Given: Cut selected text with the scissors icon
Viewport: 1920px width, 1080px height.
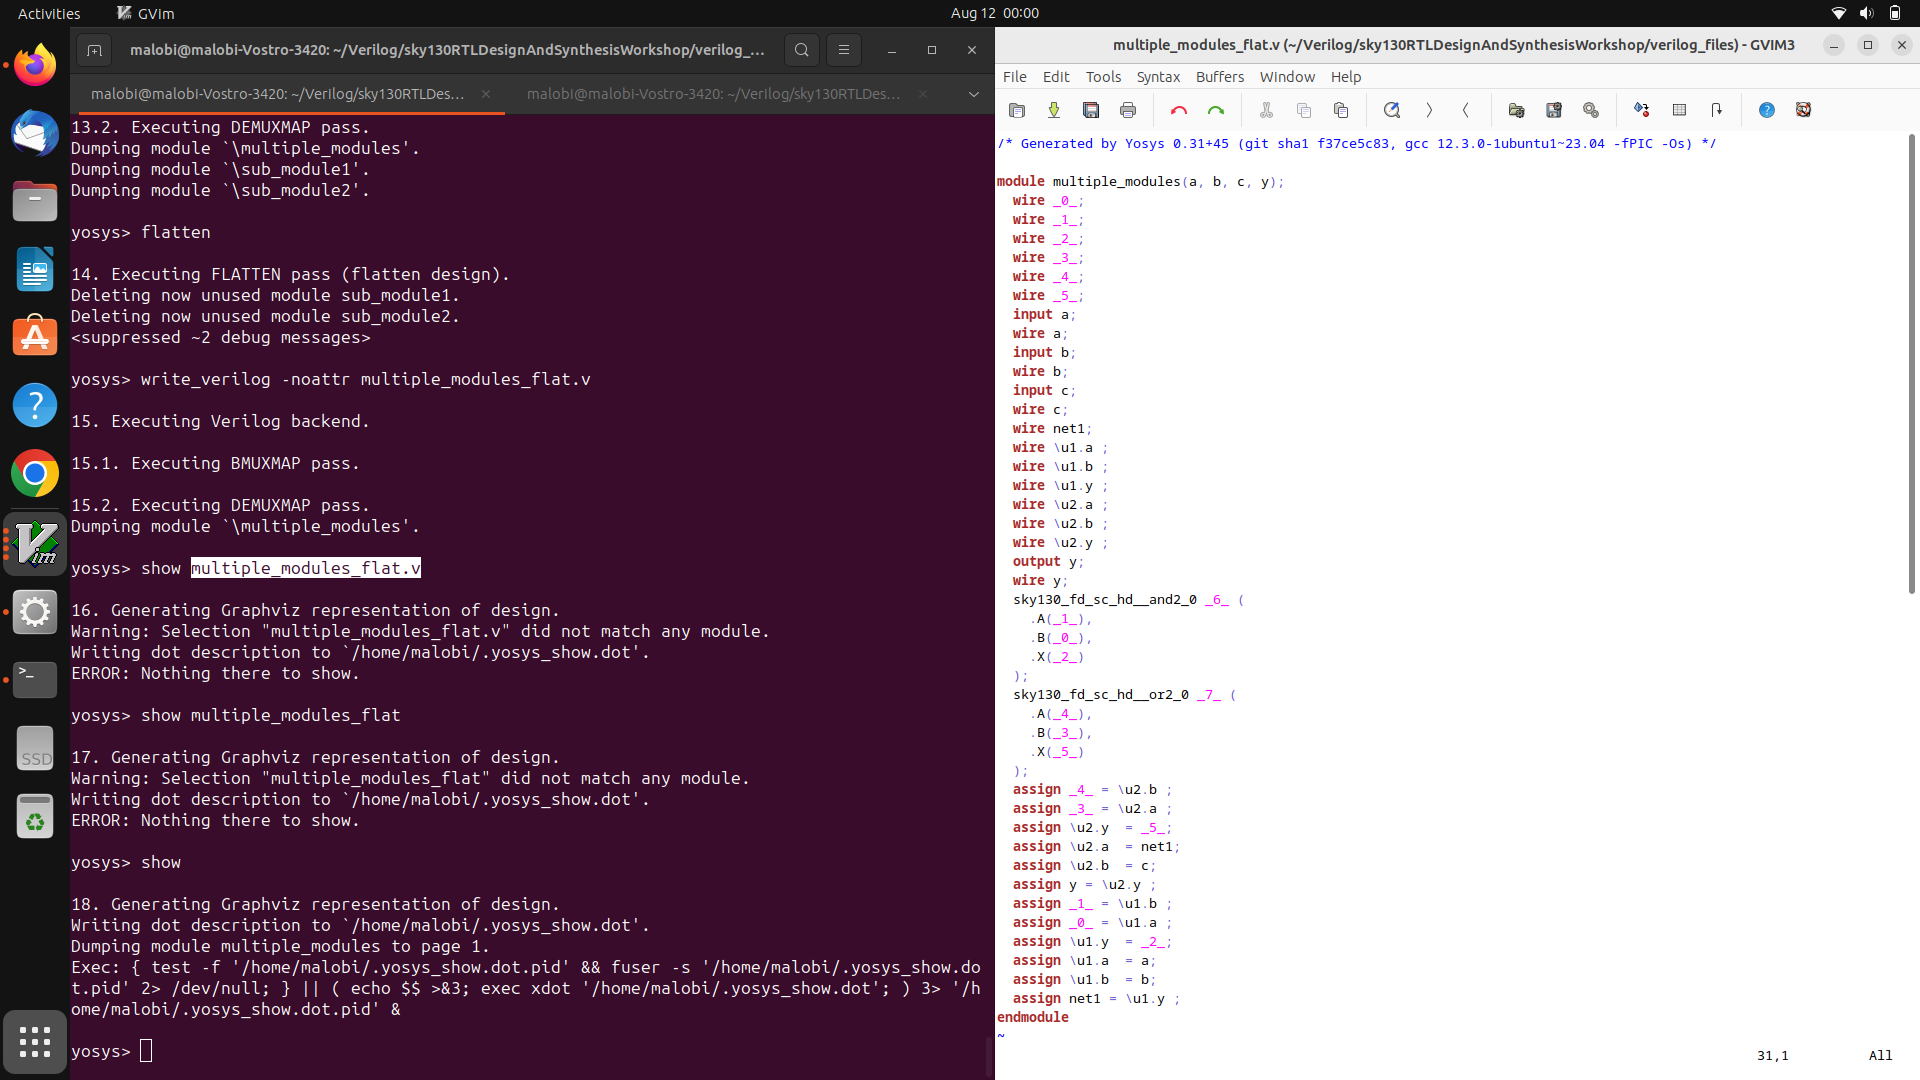Looking at the screenshot, I should tap(1267, 110).
